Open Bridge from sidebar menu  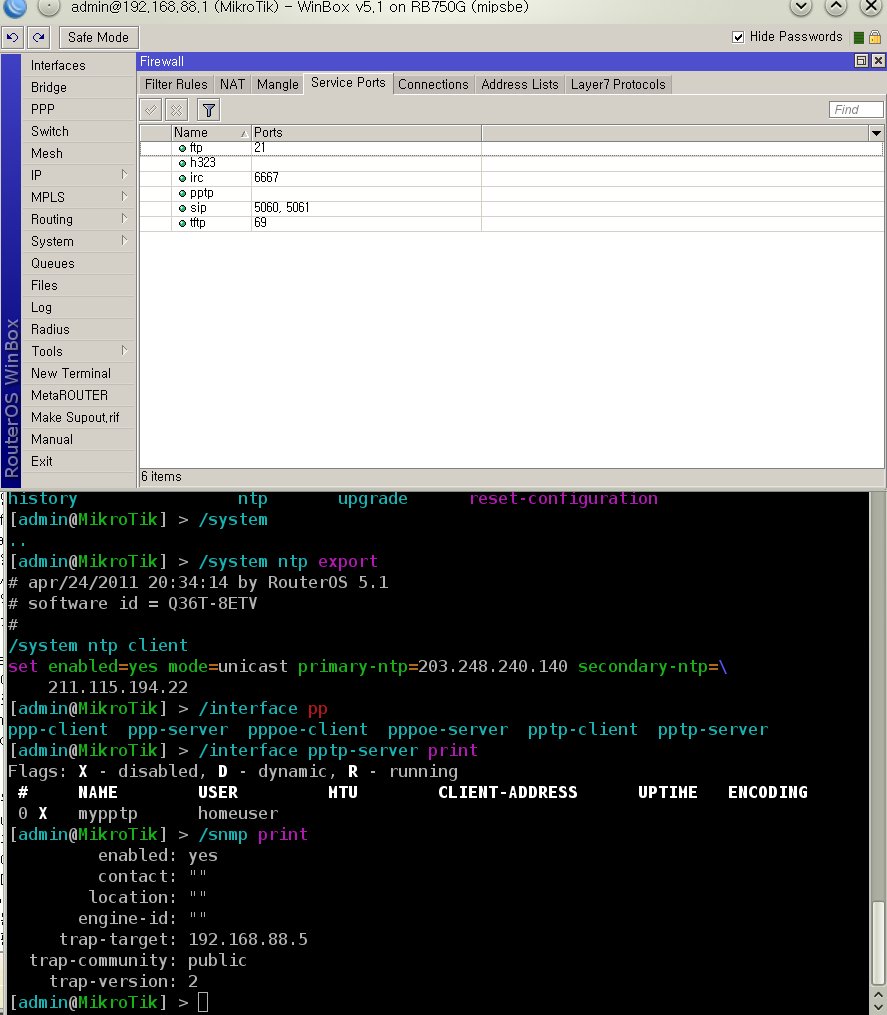click(78, 87)
